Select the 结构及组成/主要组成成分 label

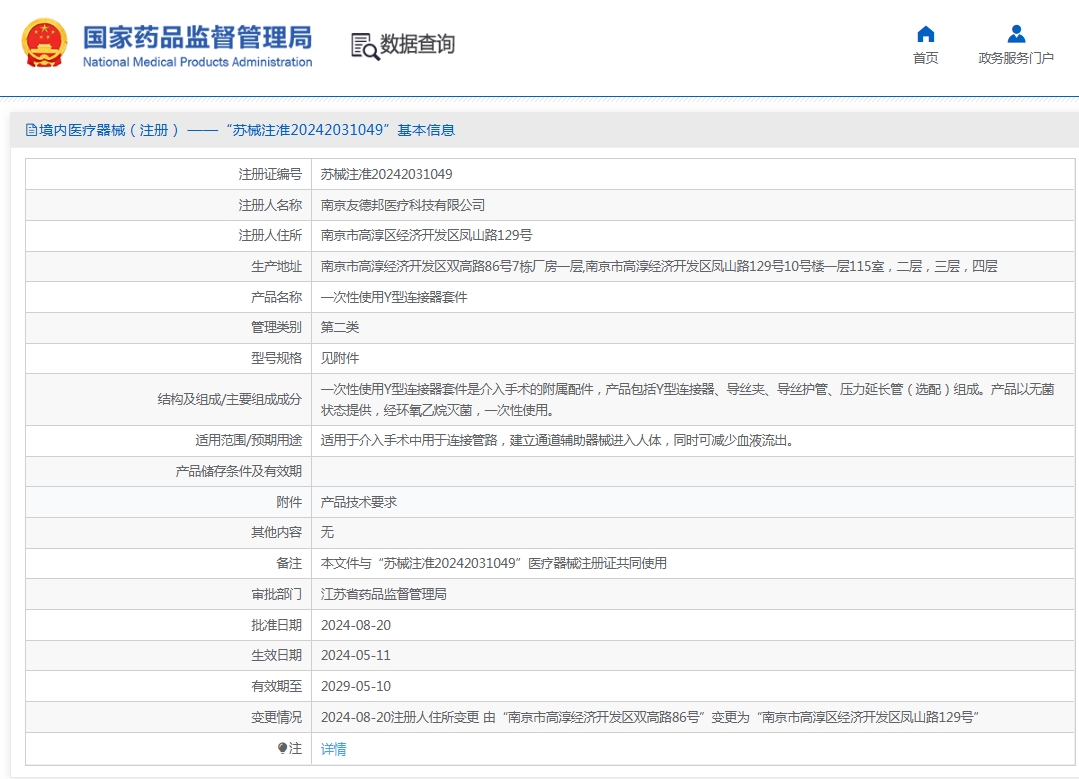tap(230, 399)
